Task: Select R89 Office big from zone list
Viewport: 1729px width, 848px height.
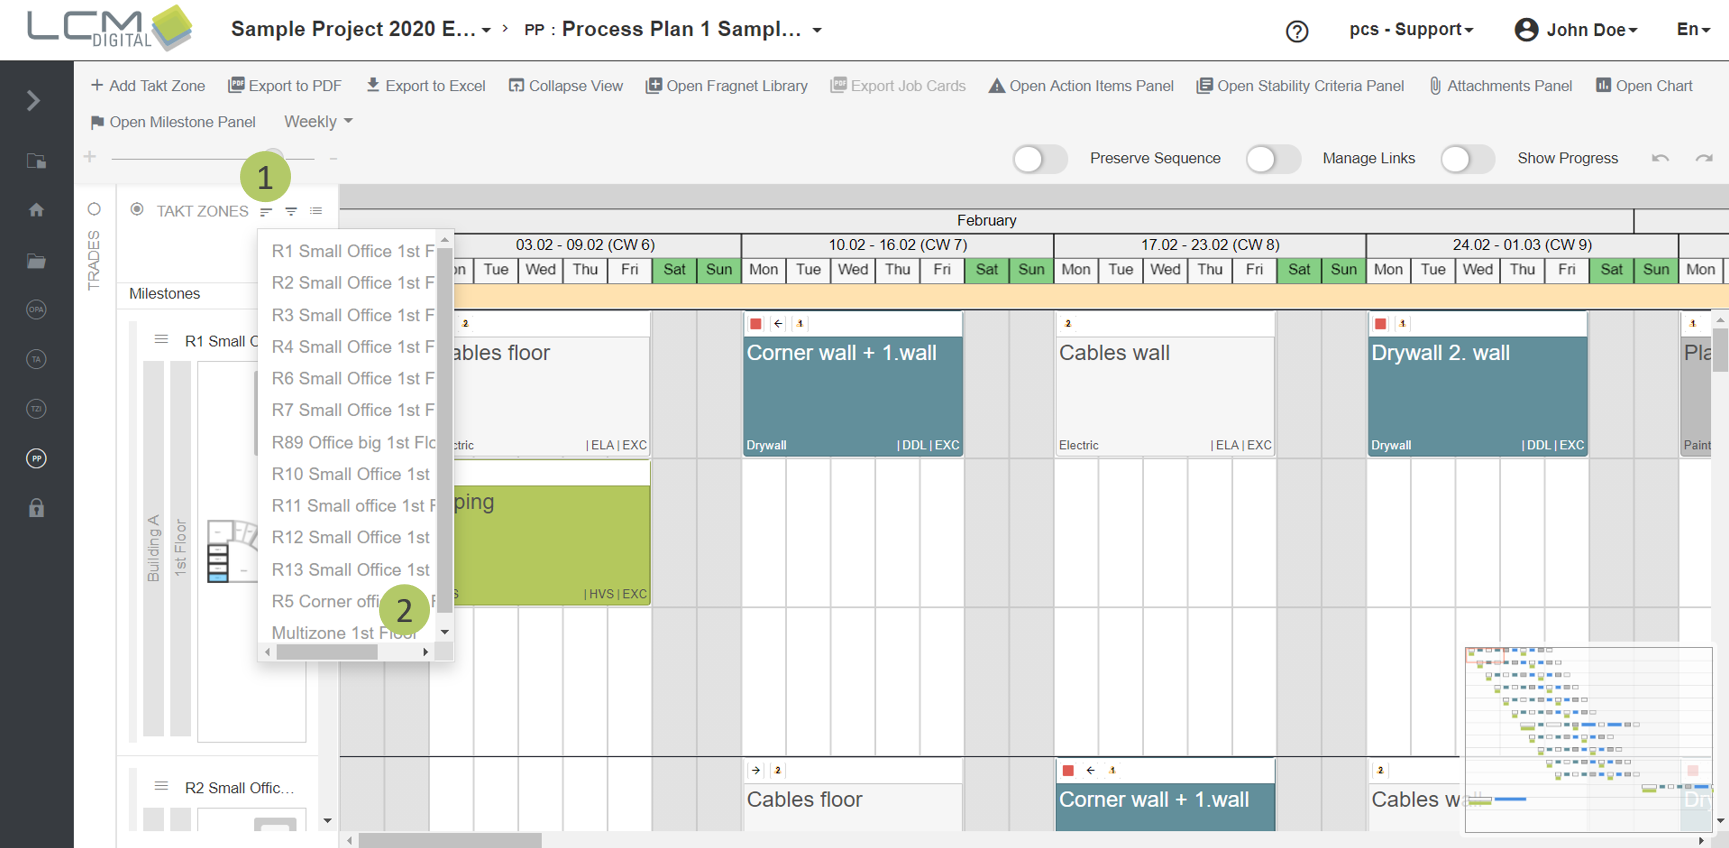Action: click(x=352, y=442)
